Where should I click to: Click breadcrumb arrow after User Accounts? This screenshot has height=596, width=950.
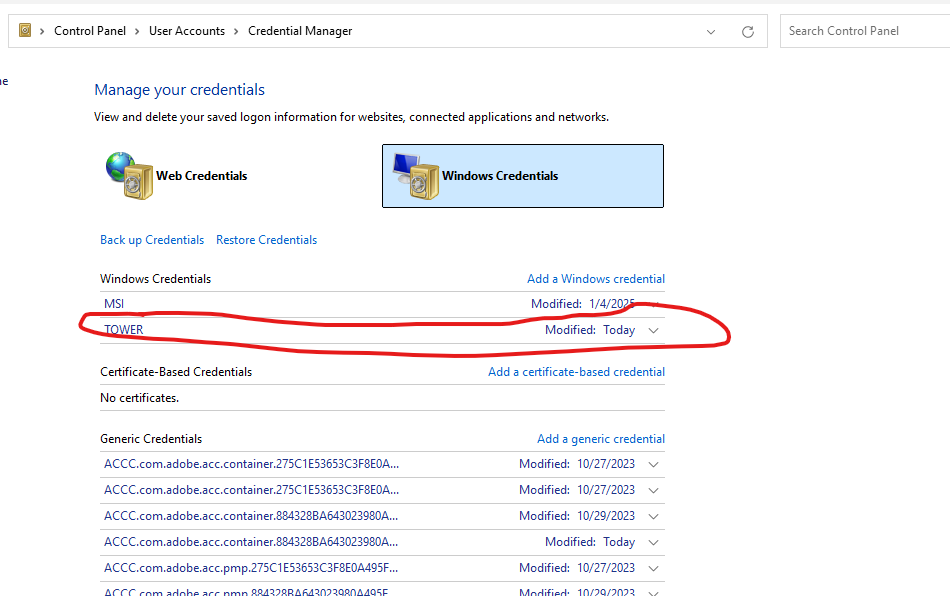click(236, 31)
